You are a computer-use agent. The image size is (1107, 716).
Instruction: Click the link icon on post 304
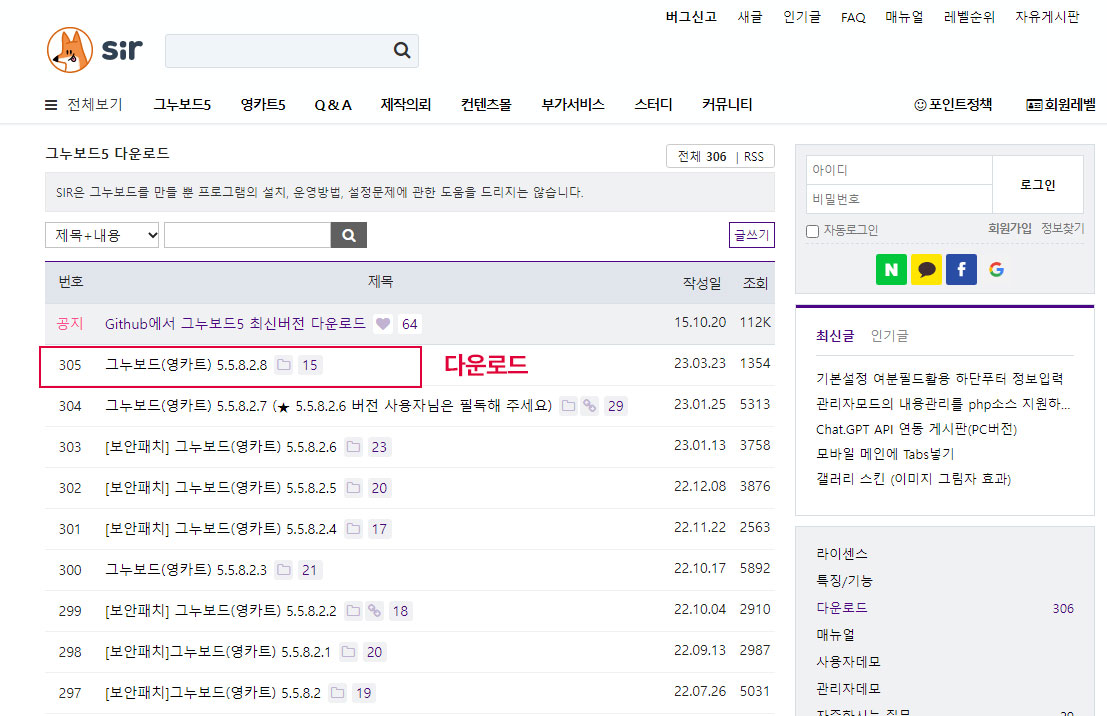pos(590,405)
